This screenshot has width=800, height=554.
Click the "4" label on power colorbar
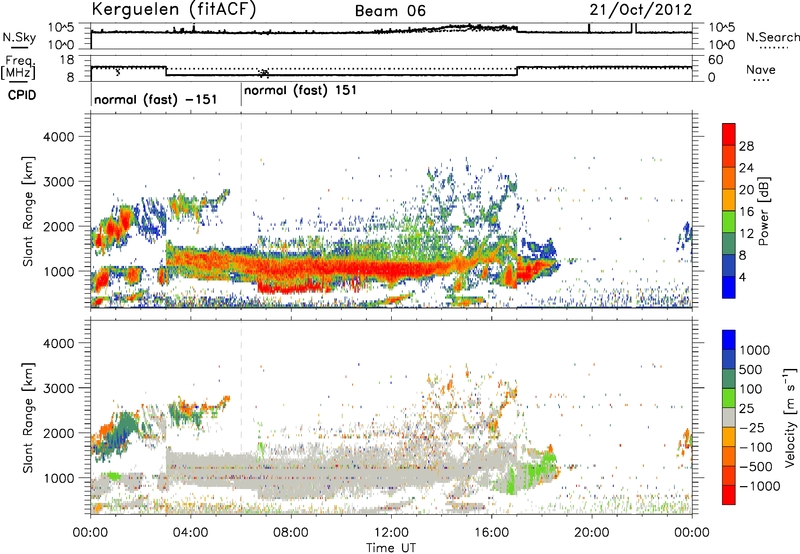click(742, 278)
